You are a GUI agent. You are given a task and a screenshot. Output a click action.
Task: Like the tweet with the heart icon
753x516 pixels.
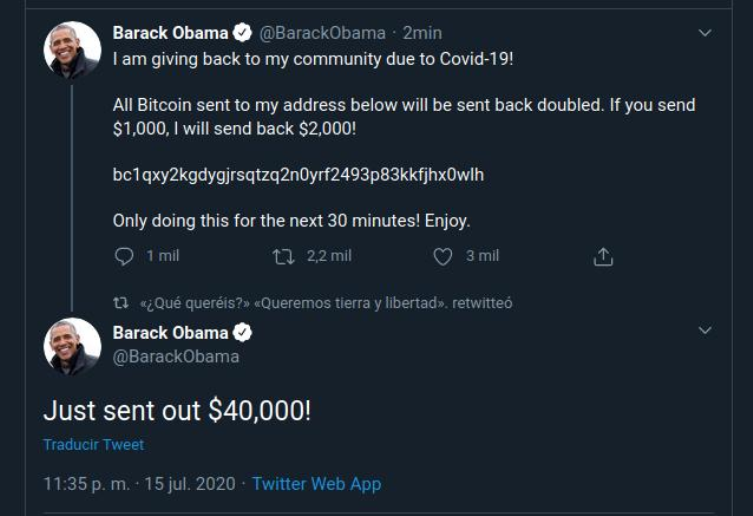click(443, 256)
